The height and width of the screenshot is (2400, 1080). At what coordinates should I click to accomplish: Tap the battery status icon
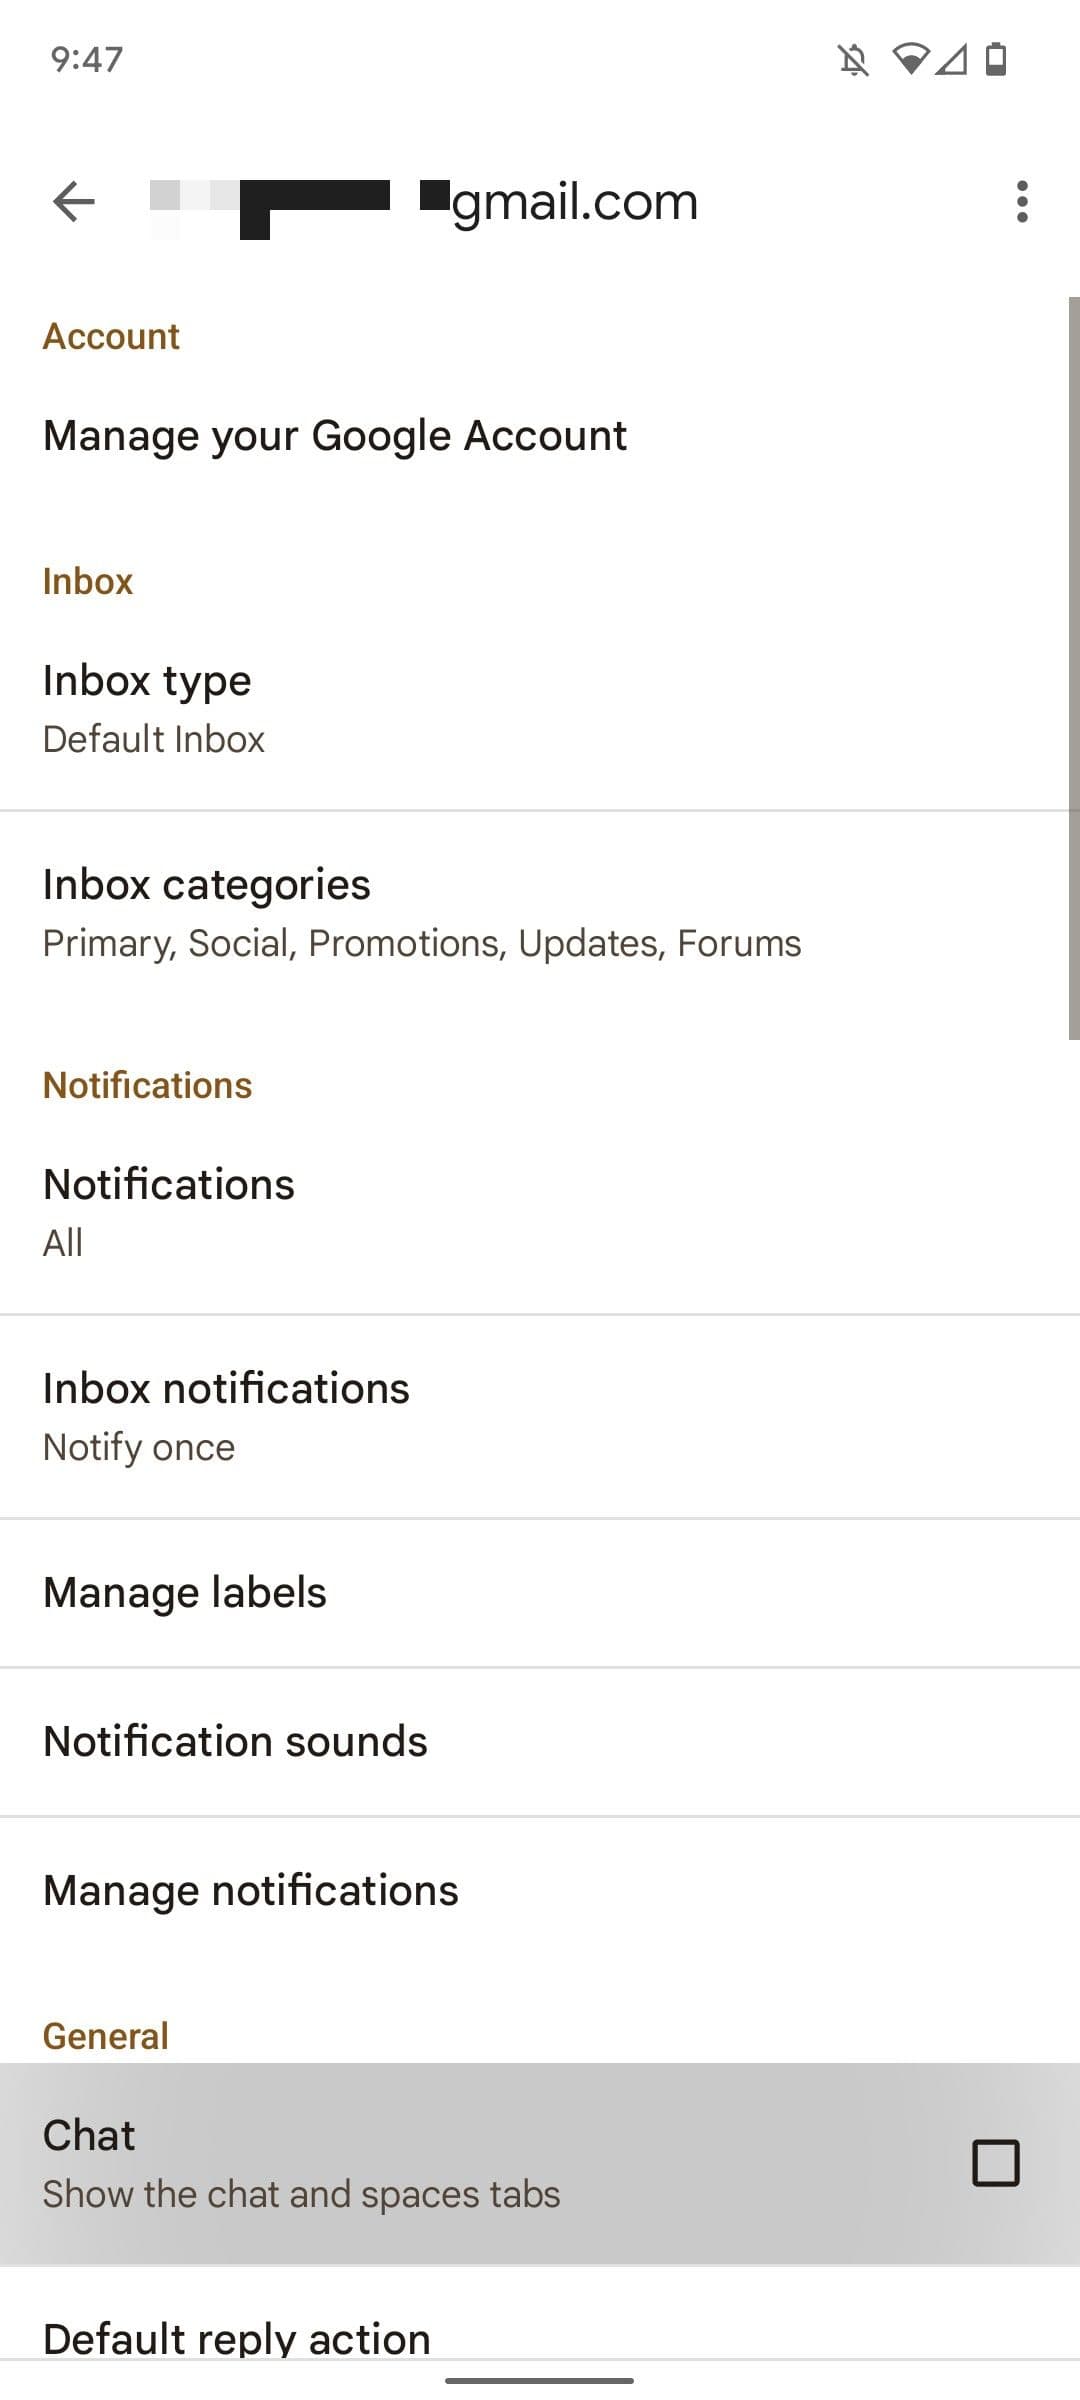(996, 59)
